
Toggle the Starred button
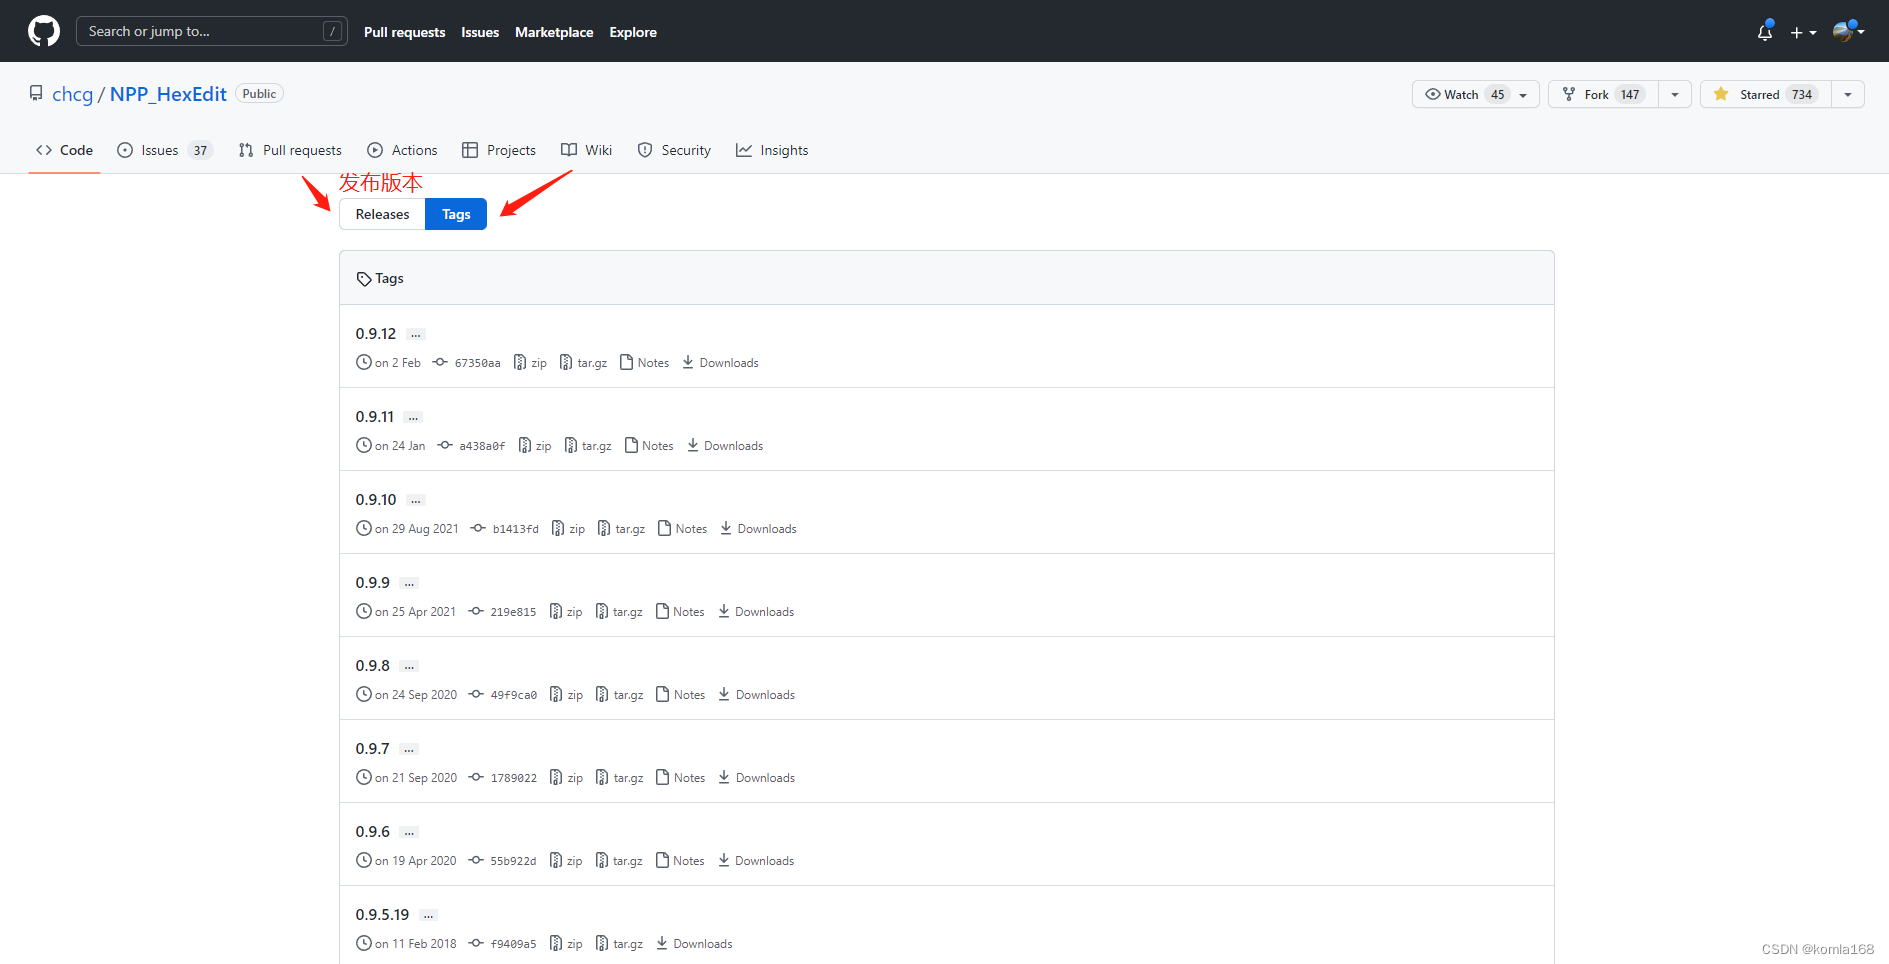1765,94
